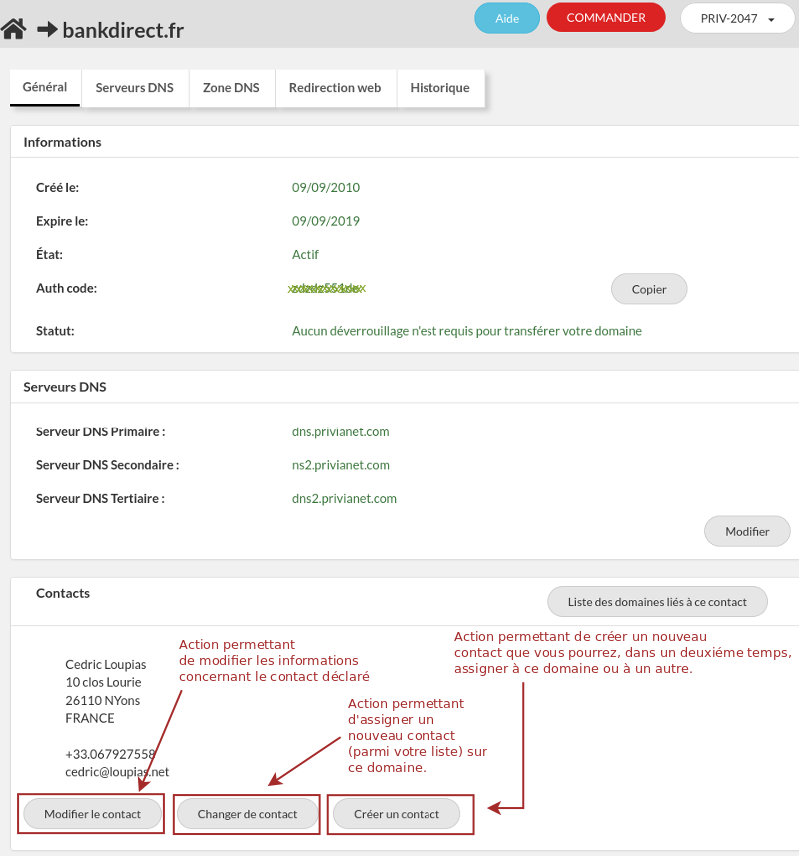Open Liste des domaines liés à ce contact
The image size is (800, 857).
coord(657,602)
